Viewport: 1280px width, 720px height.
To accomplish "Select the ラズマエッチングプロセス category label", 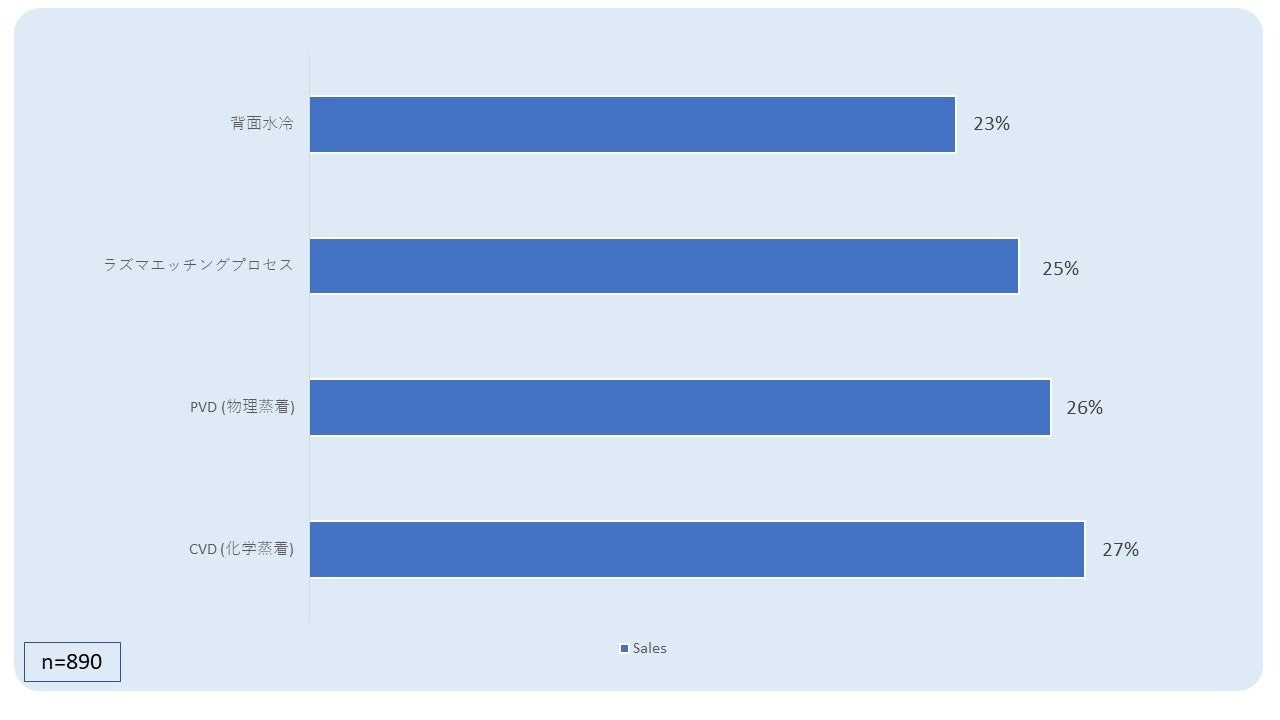I will pyautogui.click(x=199, y=266).
